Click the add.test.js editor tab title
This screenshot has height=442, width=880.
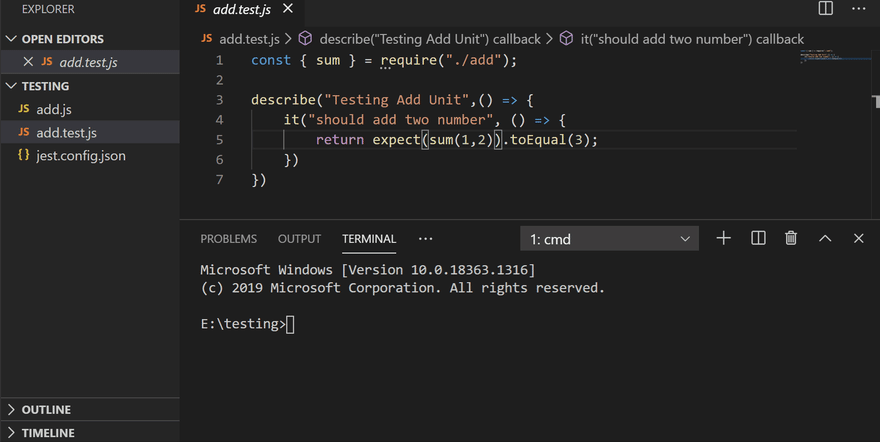[x=242, y=9]
